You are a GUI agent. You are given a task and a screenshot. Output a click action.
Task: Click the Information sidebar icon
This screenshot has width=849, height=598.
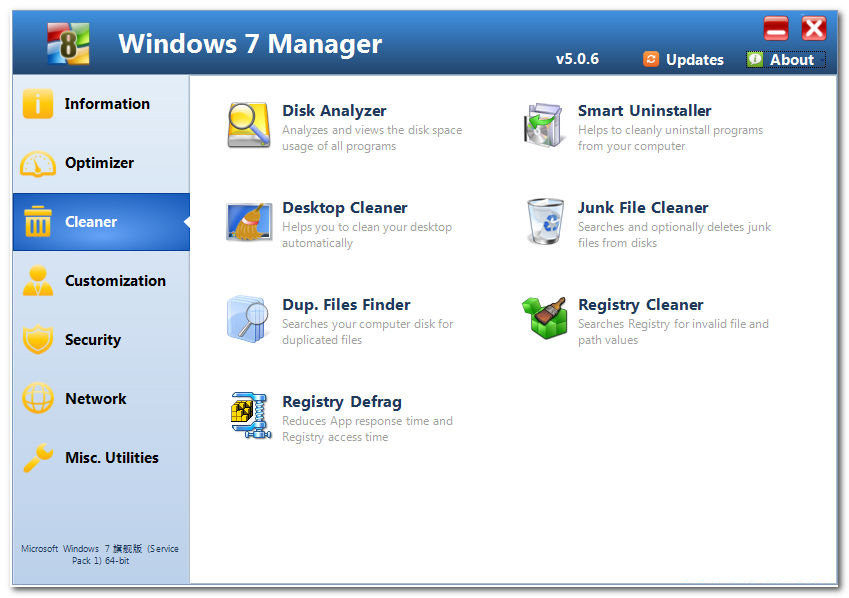tap(37, 103)
